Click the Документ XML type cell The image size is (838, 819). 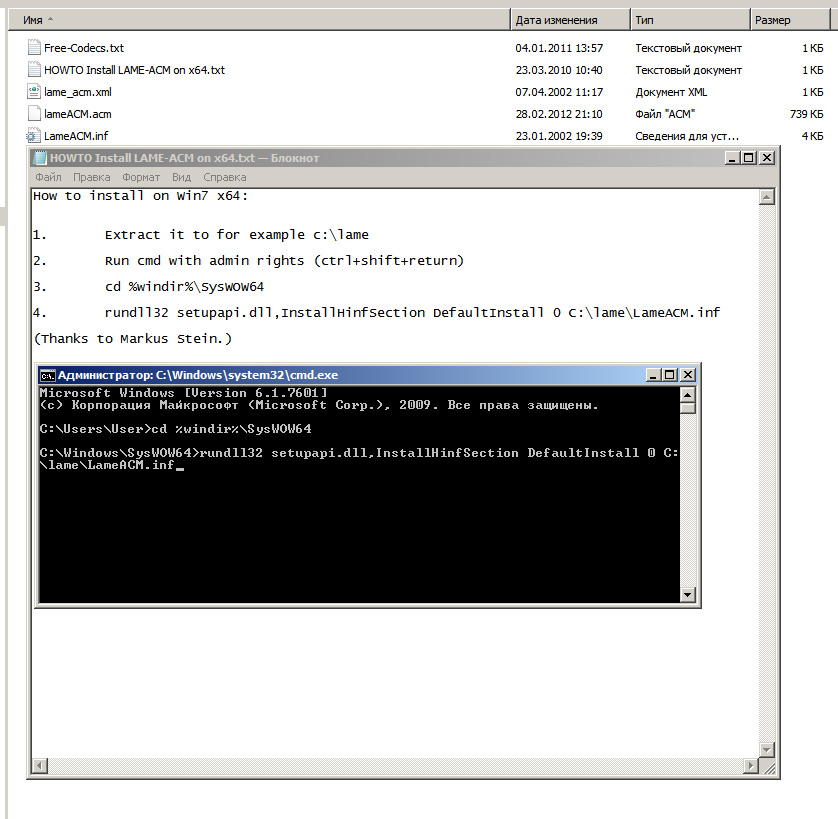(671, 92)
